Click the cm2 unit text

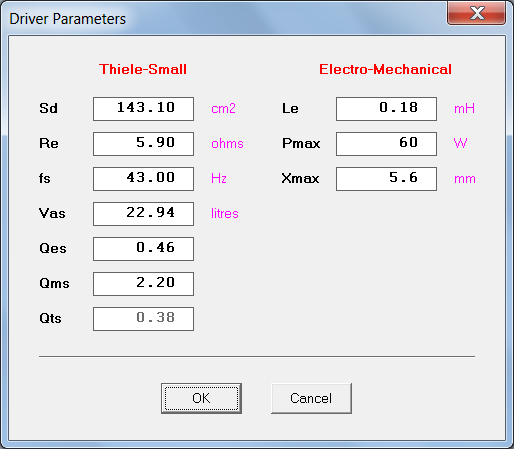click(x=223, y=109)
